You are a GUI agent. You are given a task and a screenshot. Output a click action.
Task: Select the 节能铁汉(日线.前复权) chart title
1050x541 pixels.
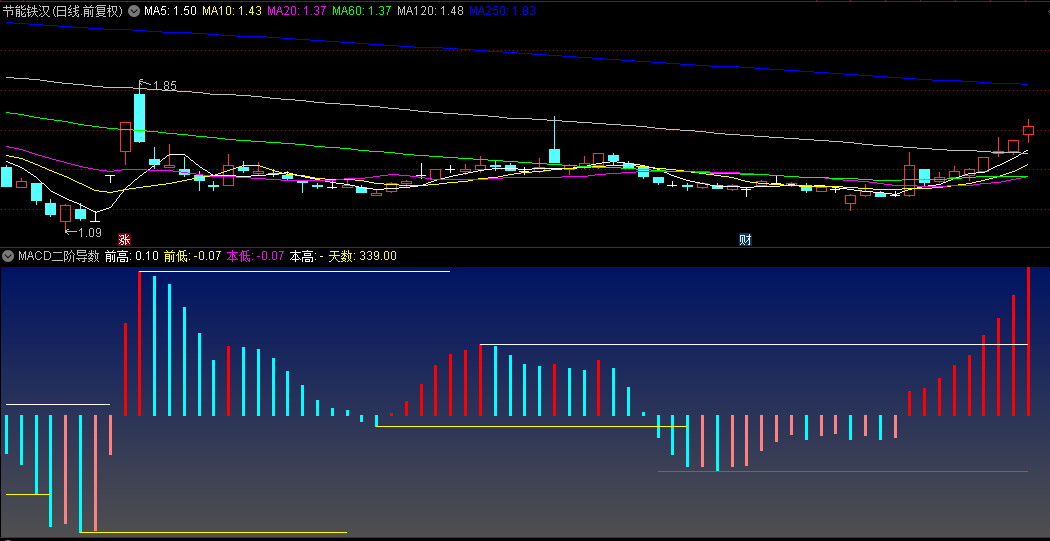(x=63, y=11)
